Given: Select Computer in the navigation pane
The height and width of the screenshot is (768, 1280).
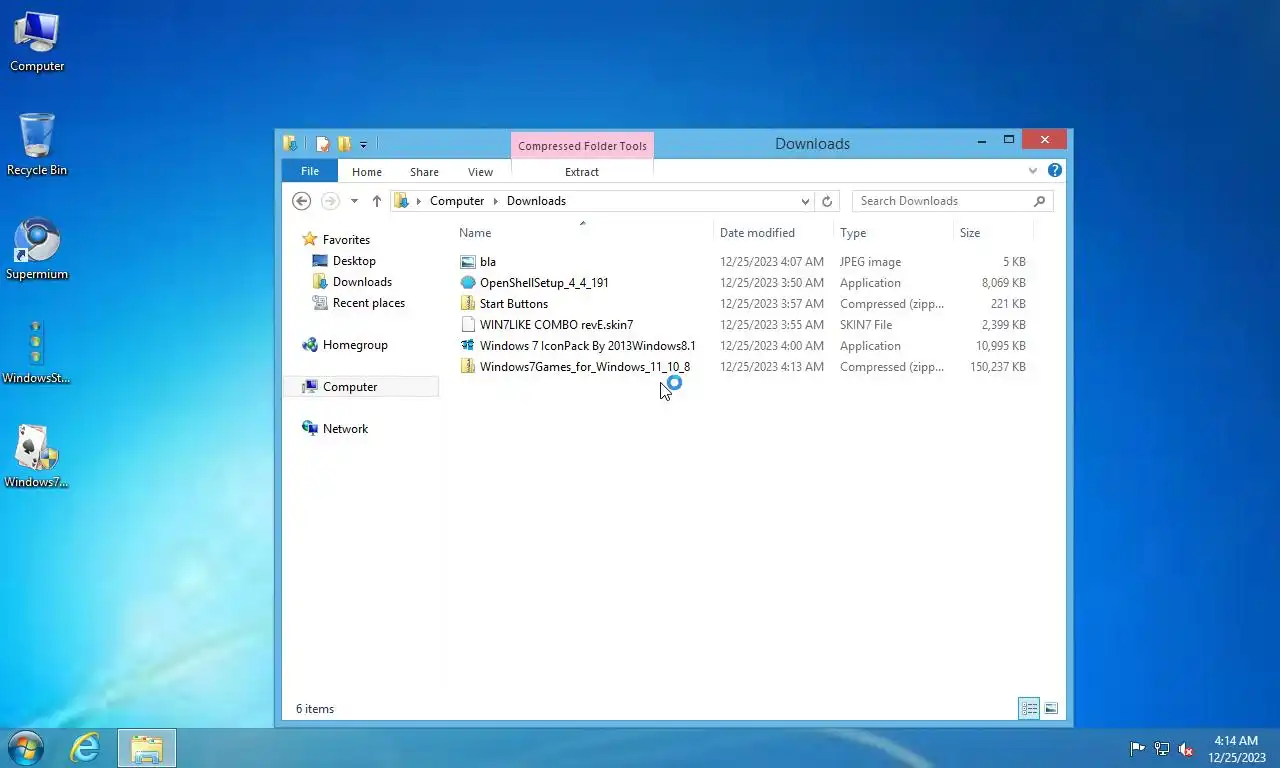Looking at the screenshot, I should [x=350, y=387].
